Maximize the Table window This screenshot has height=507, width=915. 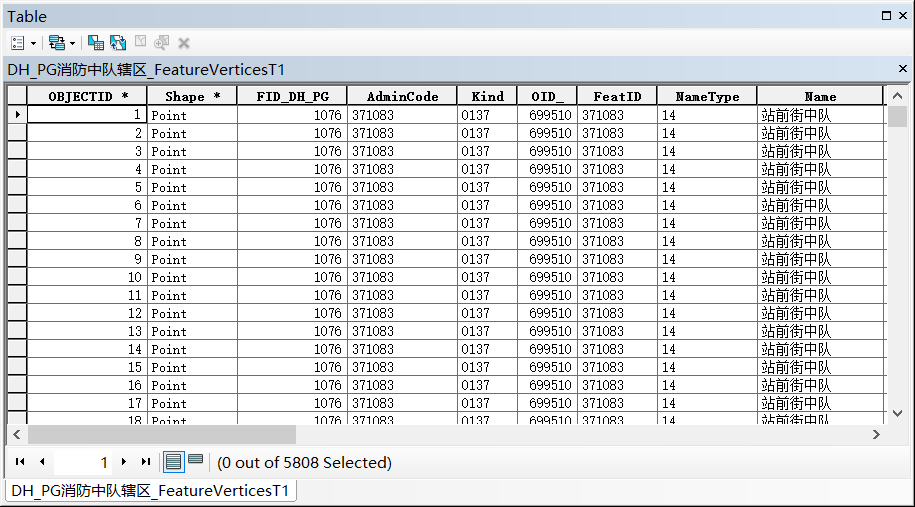(x=886, y=16)
